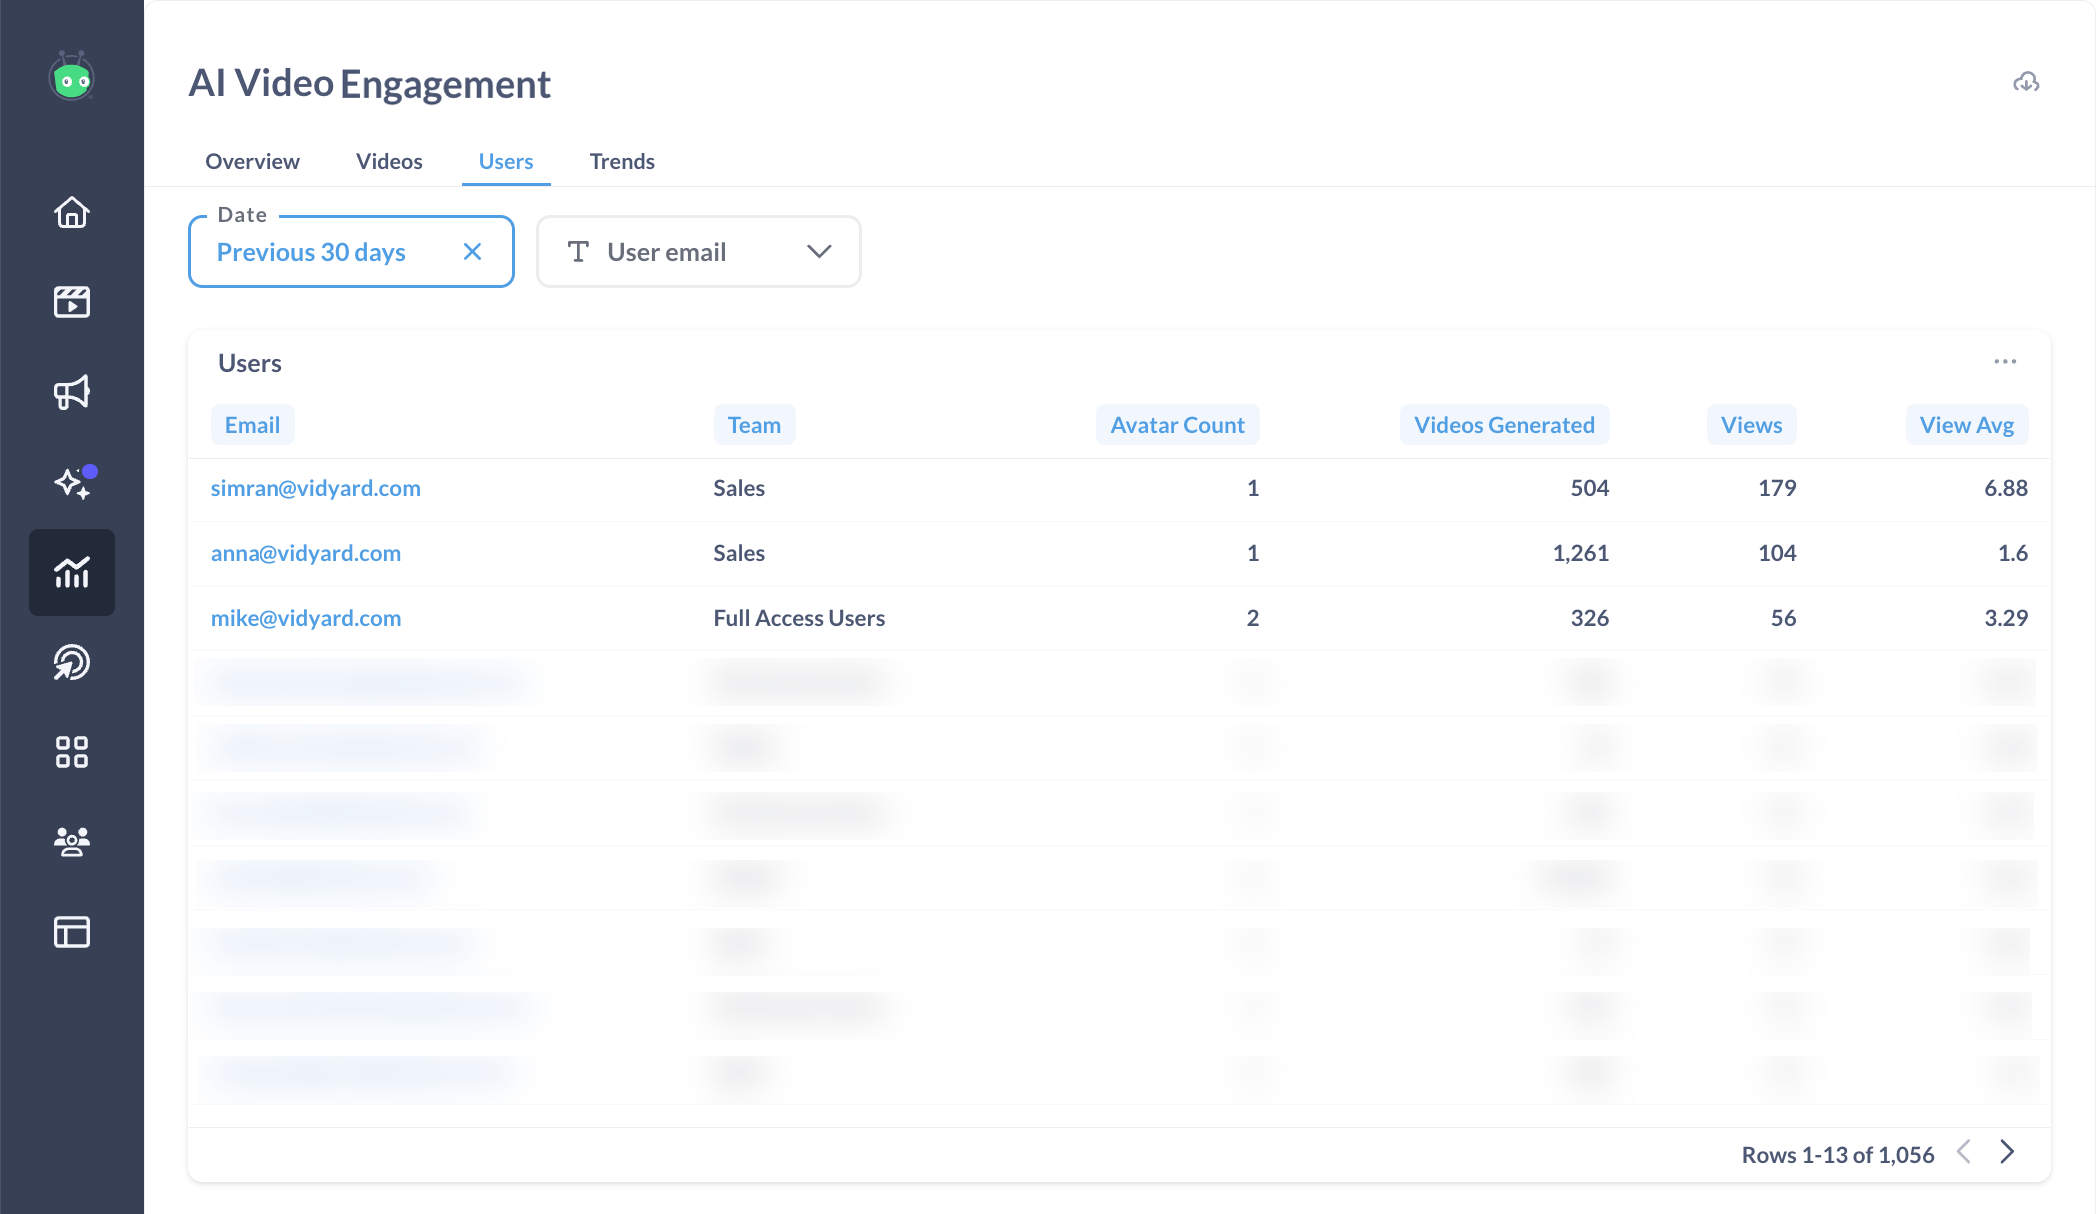Open the target prospecting icon
This screenshot has width=2096, height=1214.
[71, 662]
